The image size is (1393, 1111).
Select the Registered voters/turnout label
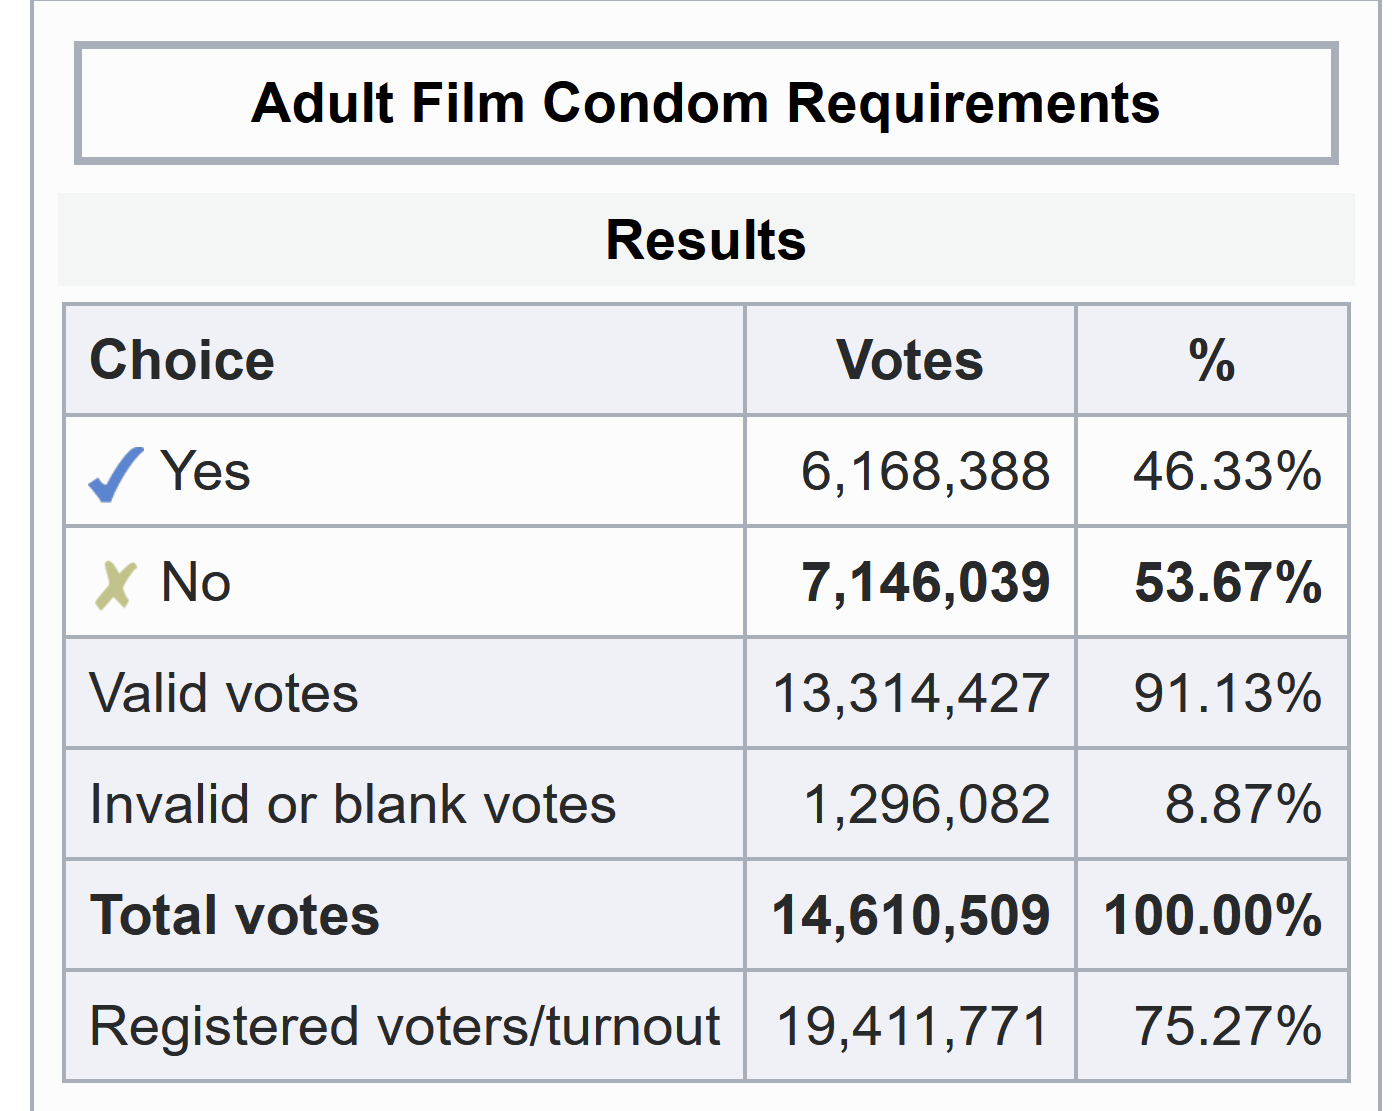coord(405,1026)
